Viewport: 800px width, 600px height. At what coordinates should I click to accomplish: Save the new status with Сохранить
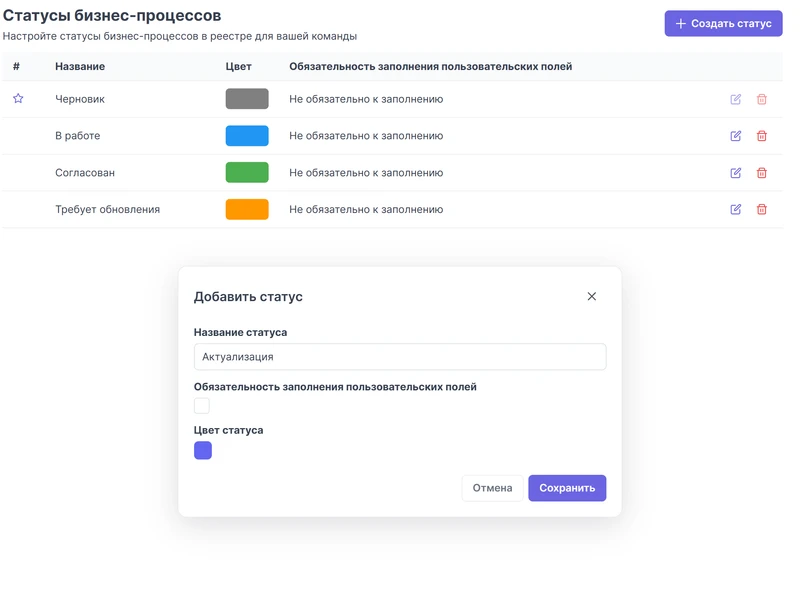(567, 488)
